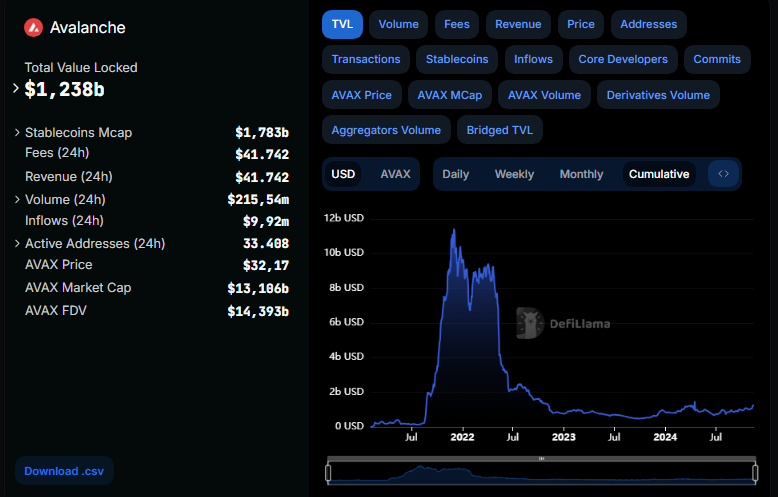Select the Monthly interval

point(582,174)
